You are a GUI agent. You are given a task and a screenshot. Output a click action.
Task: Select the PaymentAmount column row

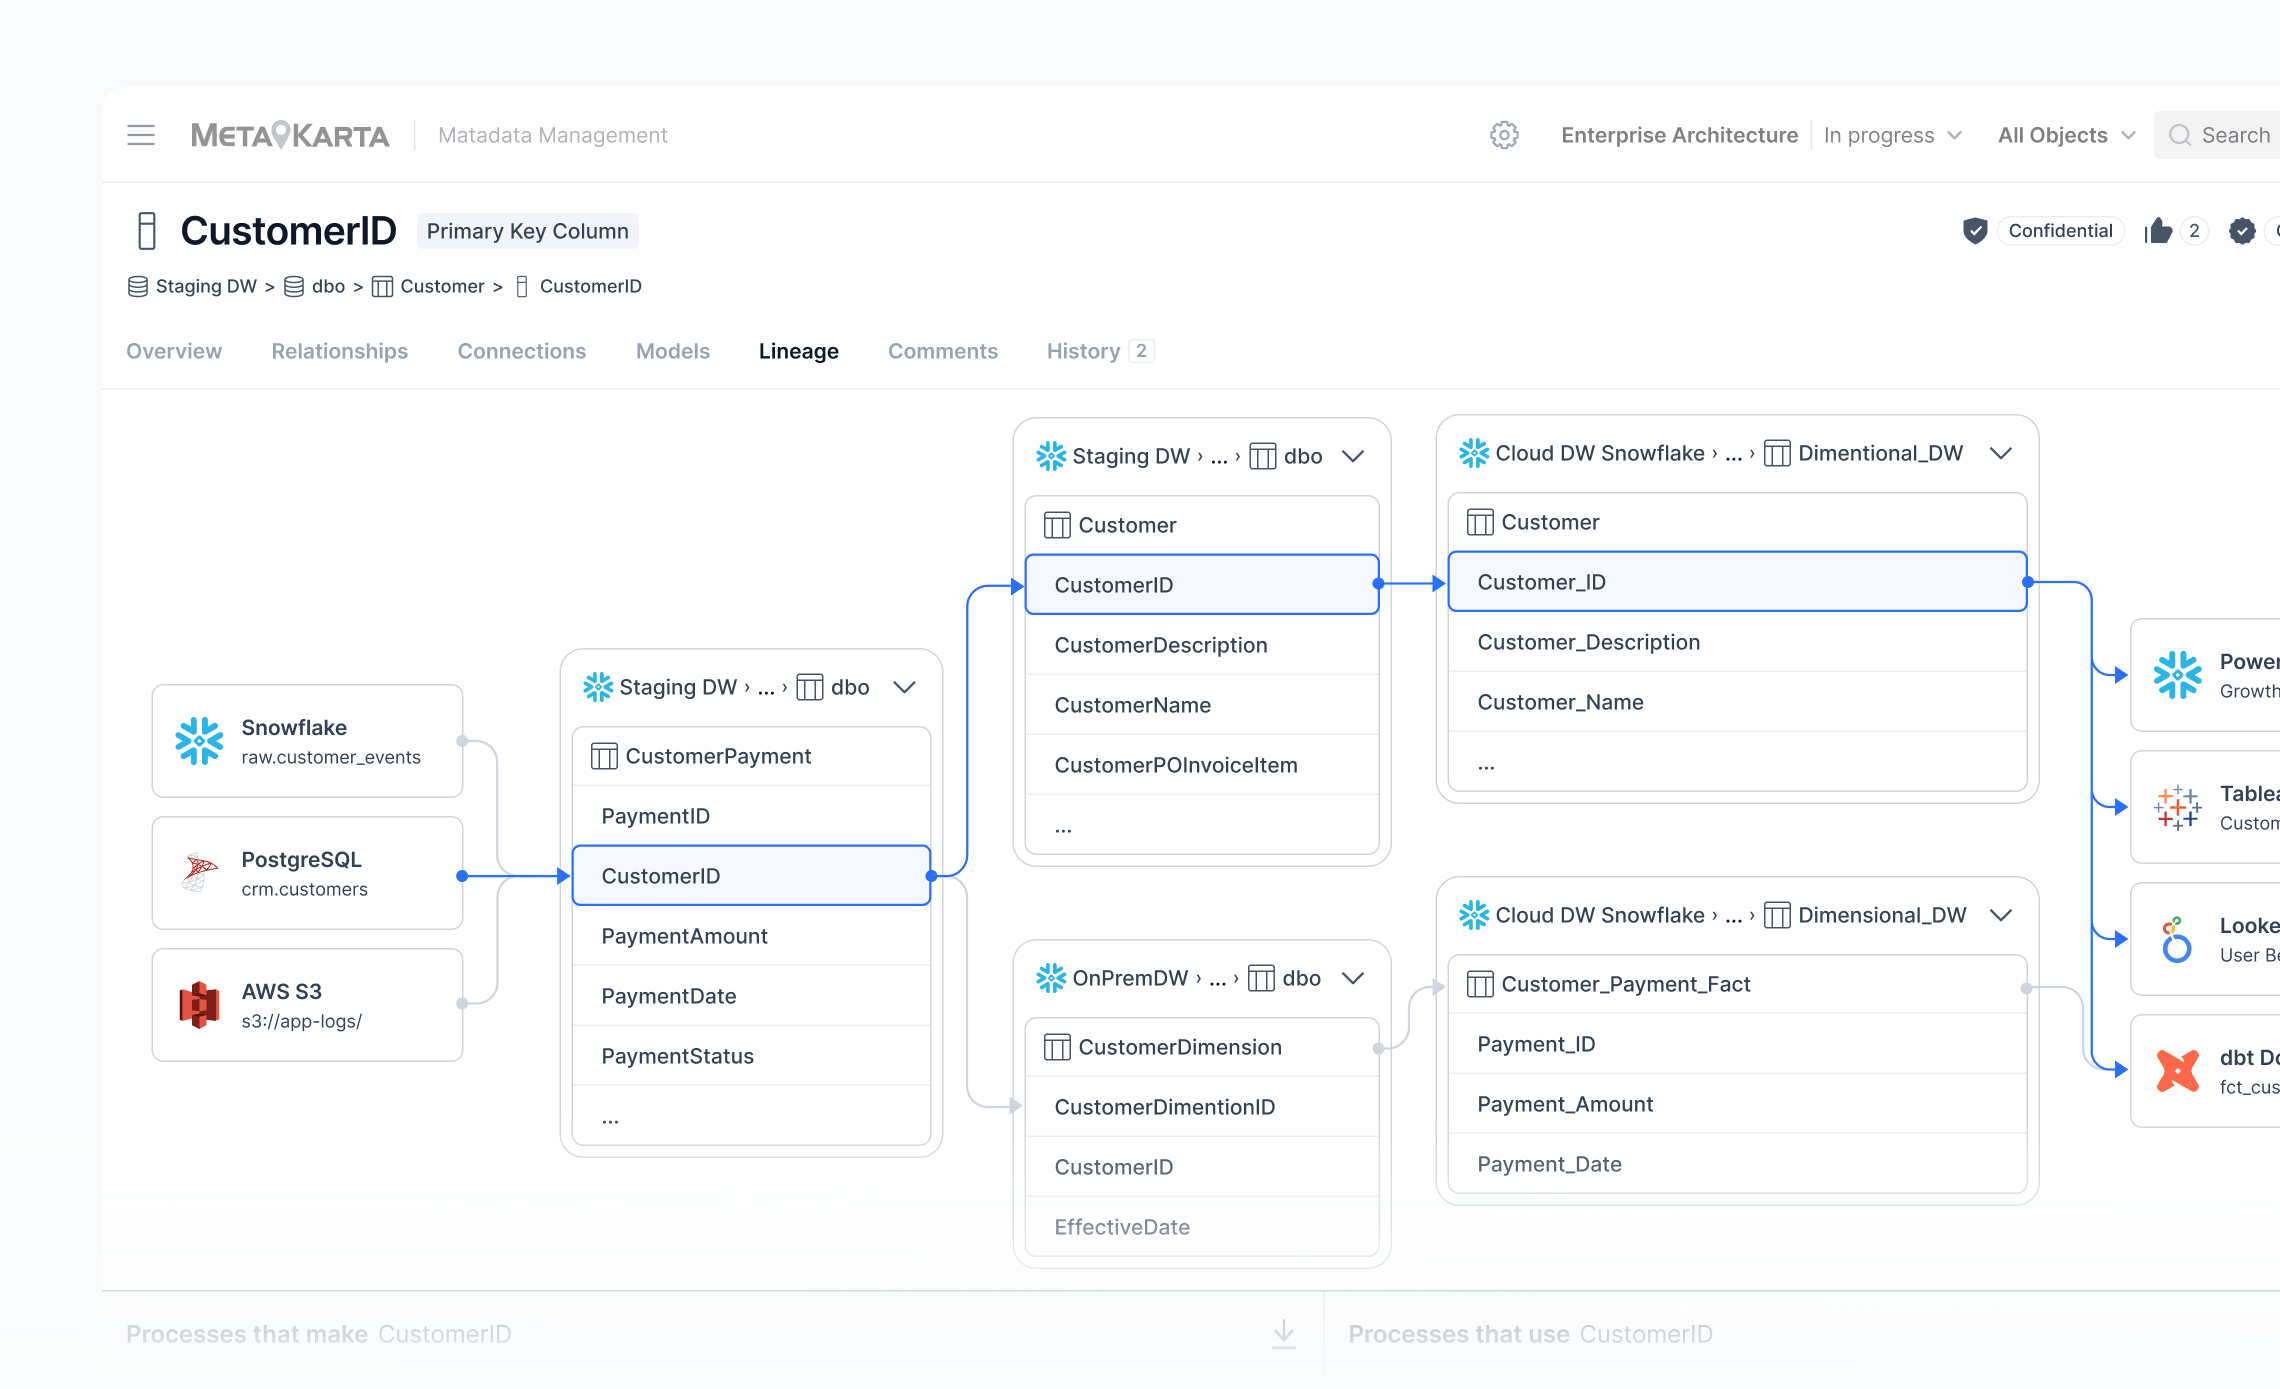pyautogui.click(x=751, y=936)
